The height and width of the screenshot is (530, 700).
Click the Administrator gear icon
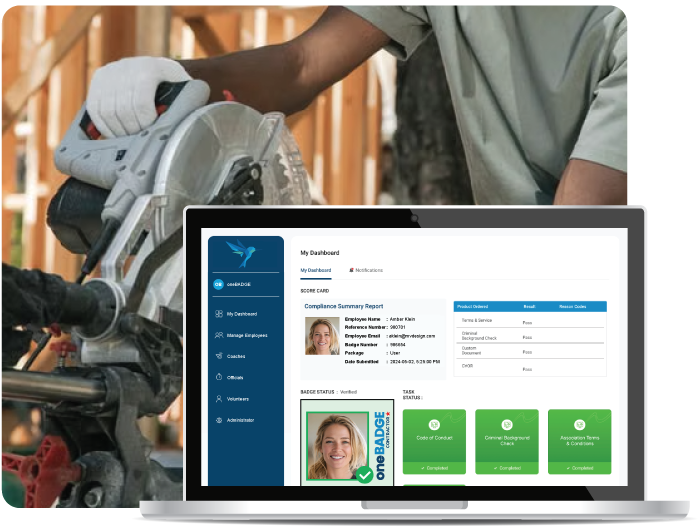click(219, 420)
